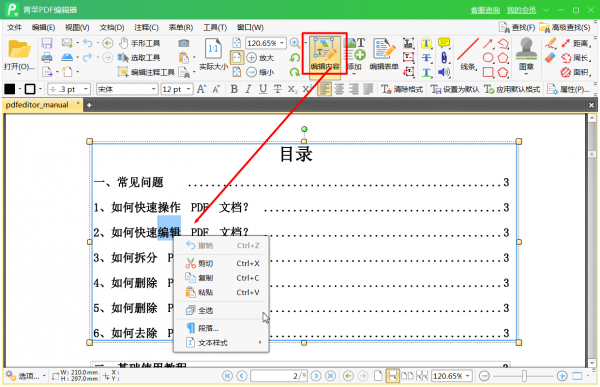The image size is (600, 387).
Task: Open the zoom percentage dropdown in toolbar
Action: (x=282, y=43)
